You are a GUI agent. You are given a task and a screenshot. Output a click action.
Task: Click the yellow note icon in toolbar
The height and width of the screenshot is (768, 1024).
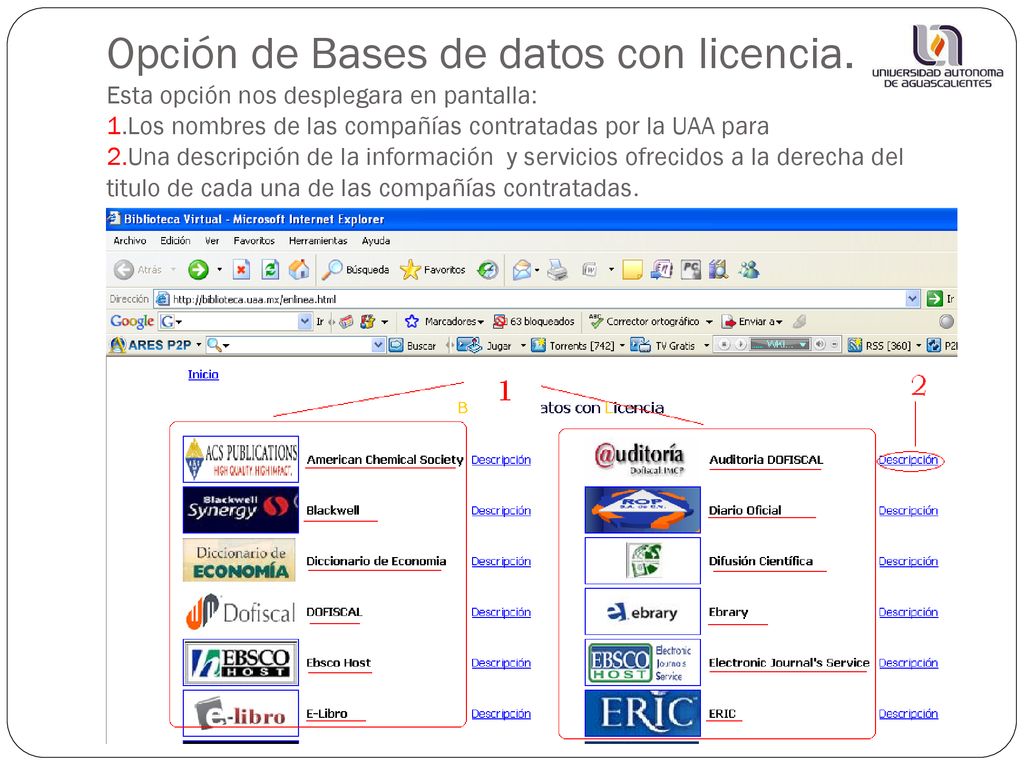[x=632, y=269]
